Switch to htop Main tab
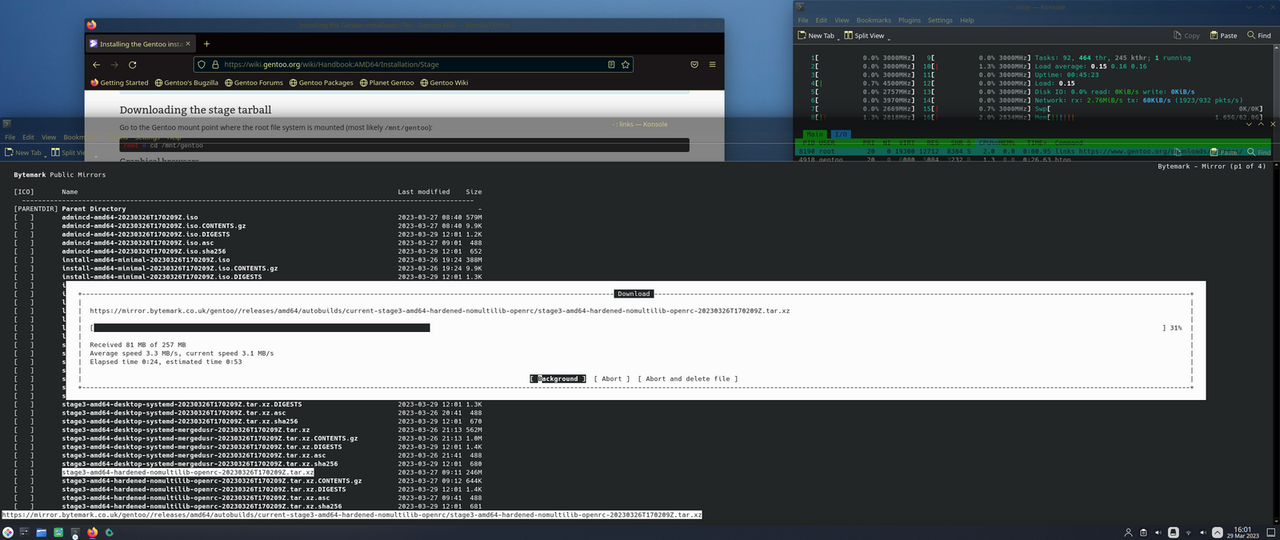 [x=814, y=133]
